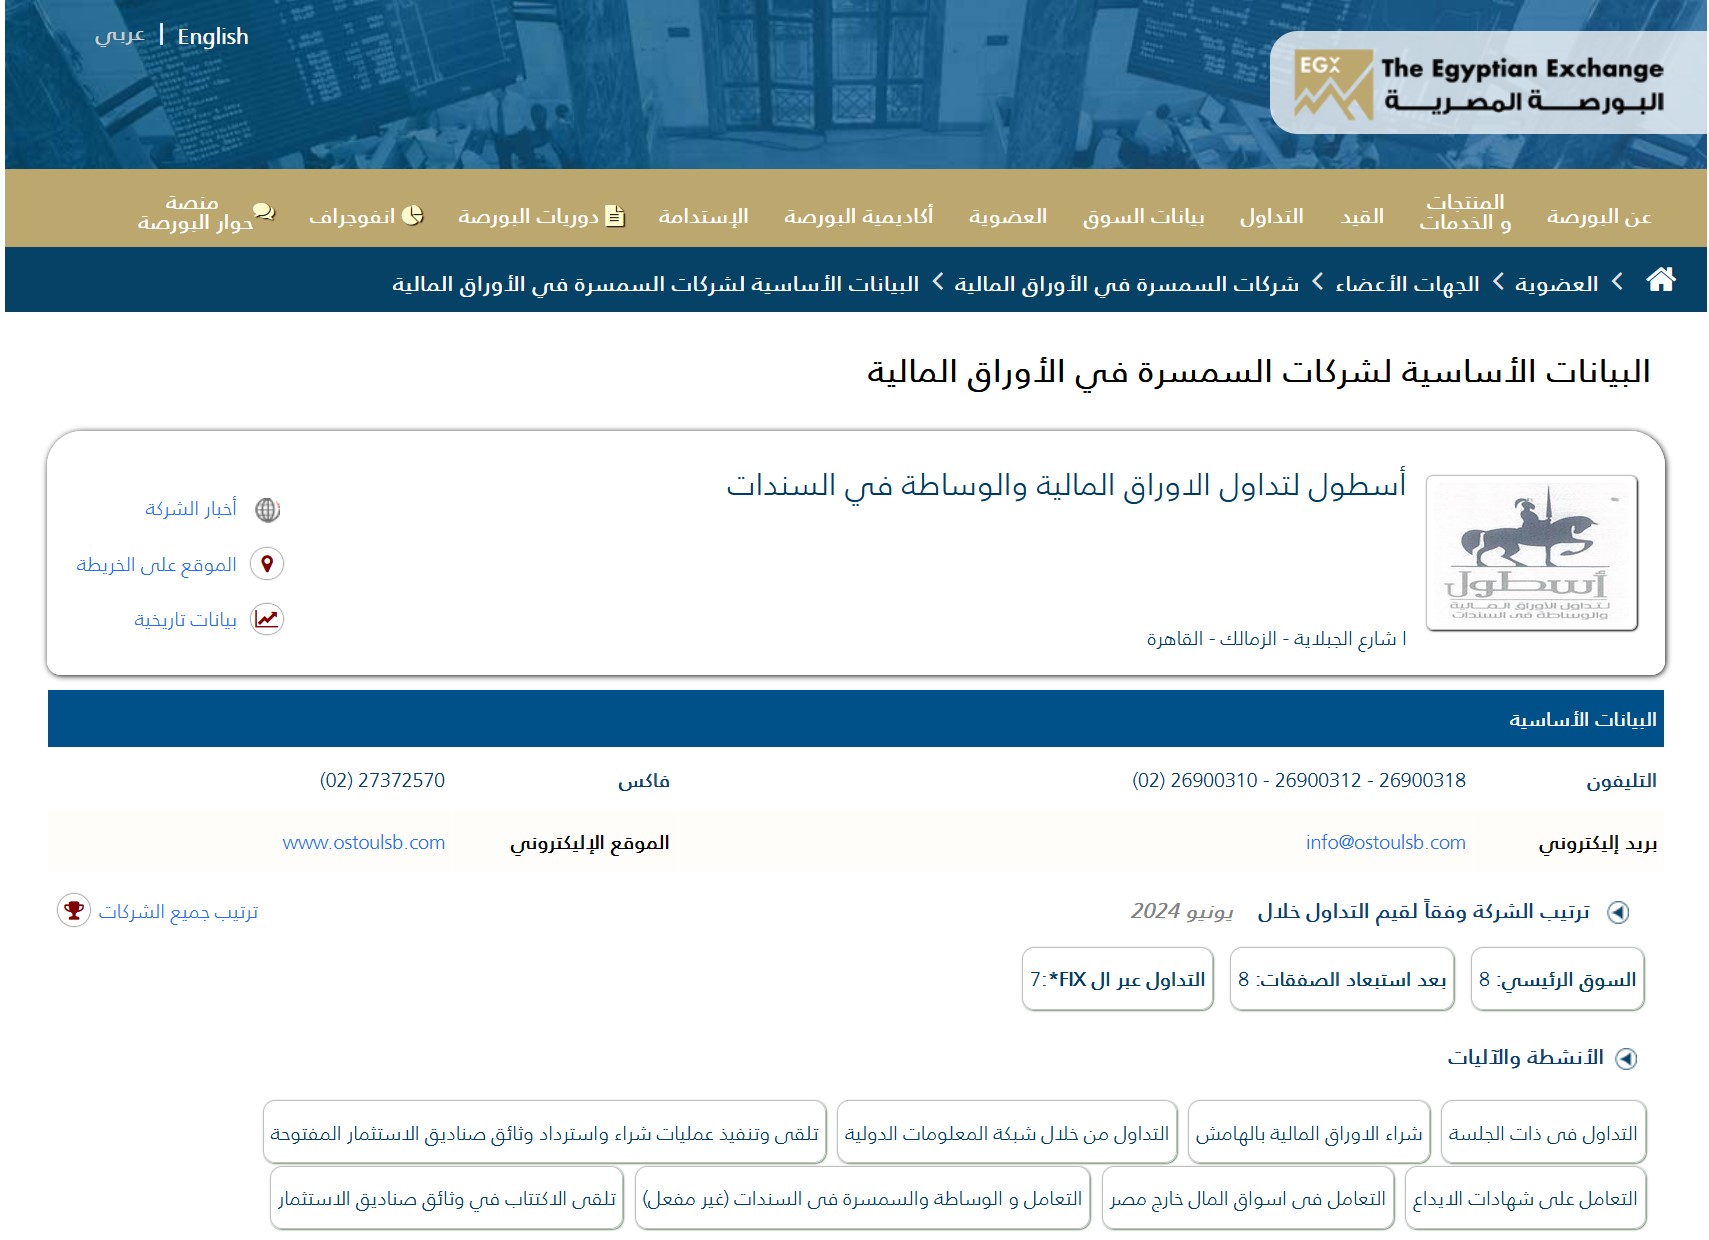Click the company name أسطول لتداول الاوراق المالية

pos(1066,485)
